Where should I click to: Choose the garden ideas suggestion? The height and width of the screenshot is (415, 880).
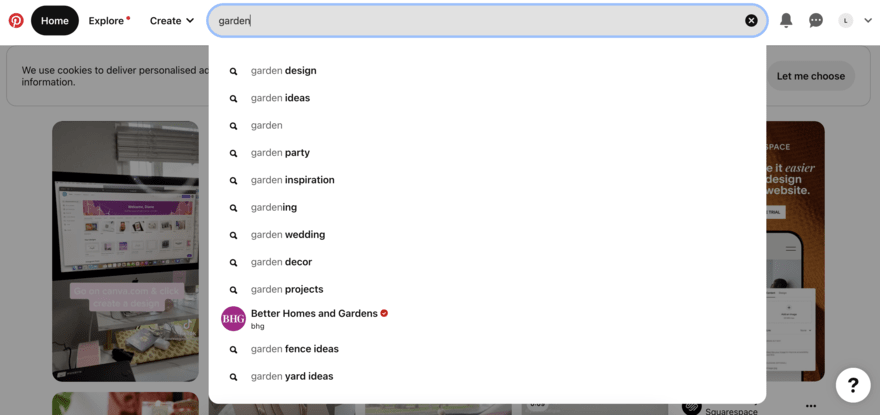tap(280, 98)
